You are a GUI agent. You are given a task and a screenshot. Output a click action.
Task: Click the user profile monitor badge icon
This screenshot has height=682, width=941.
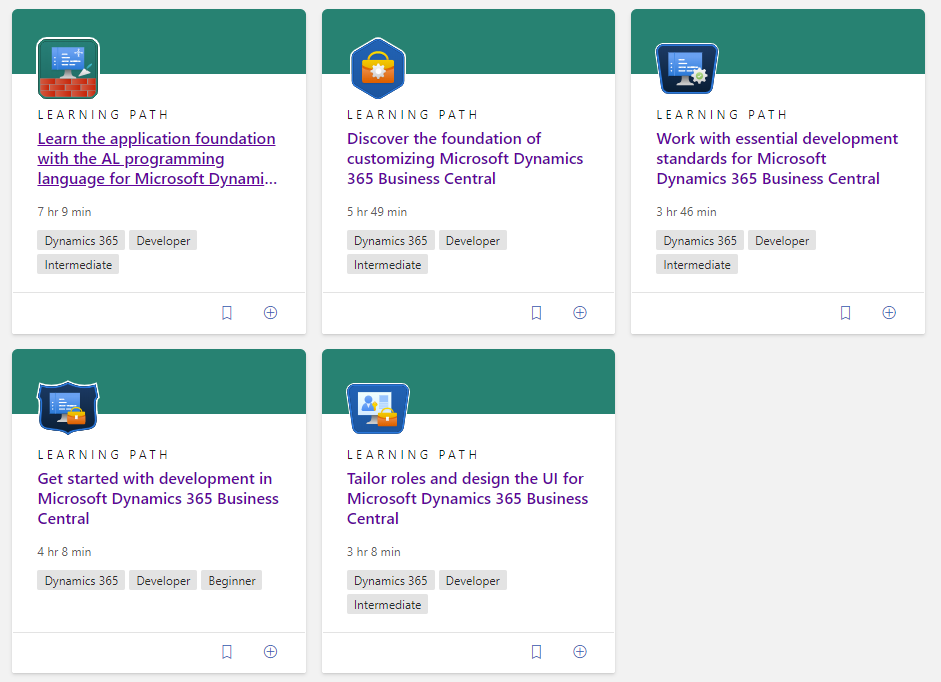pos(378,408)
